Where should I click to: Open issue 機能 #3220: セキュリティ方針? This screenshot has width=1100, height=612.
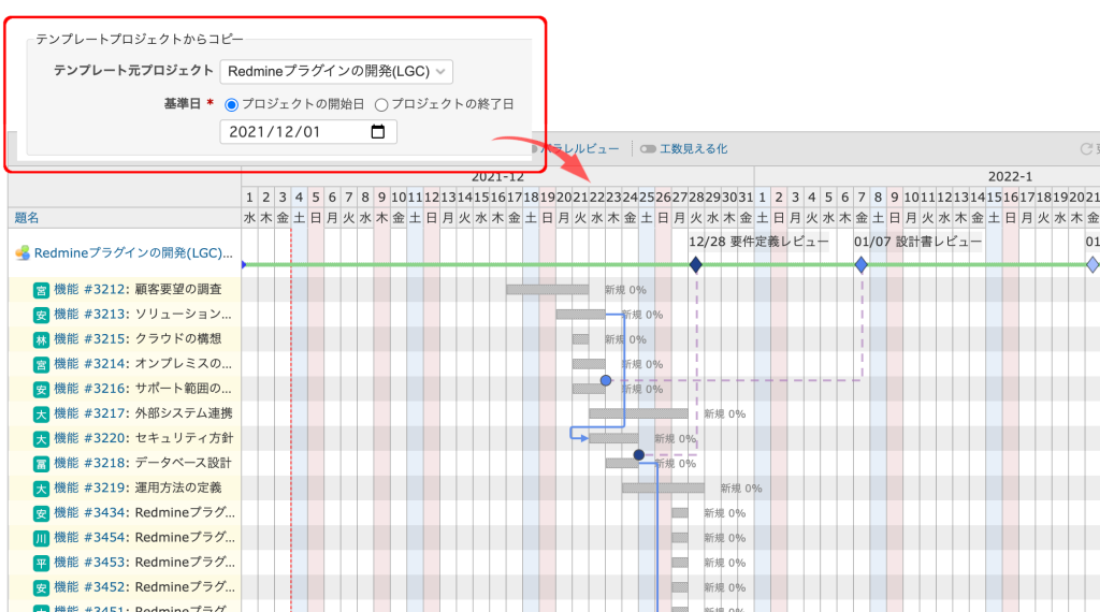pos(144,438)
